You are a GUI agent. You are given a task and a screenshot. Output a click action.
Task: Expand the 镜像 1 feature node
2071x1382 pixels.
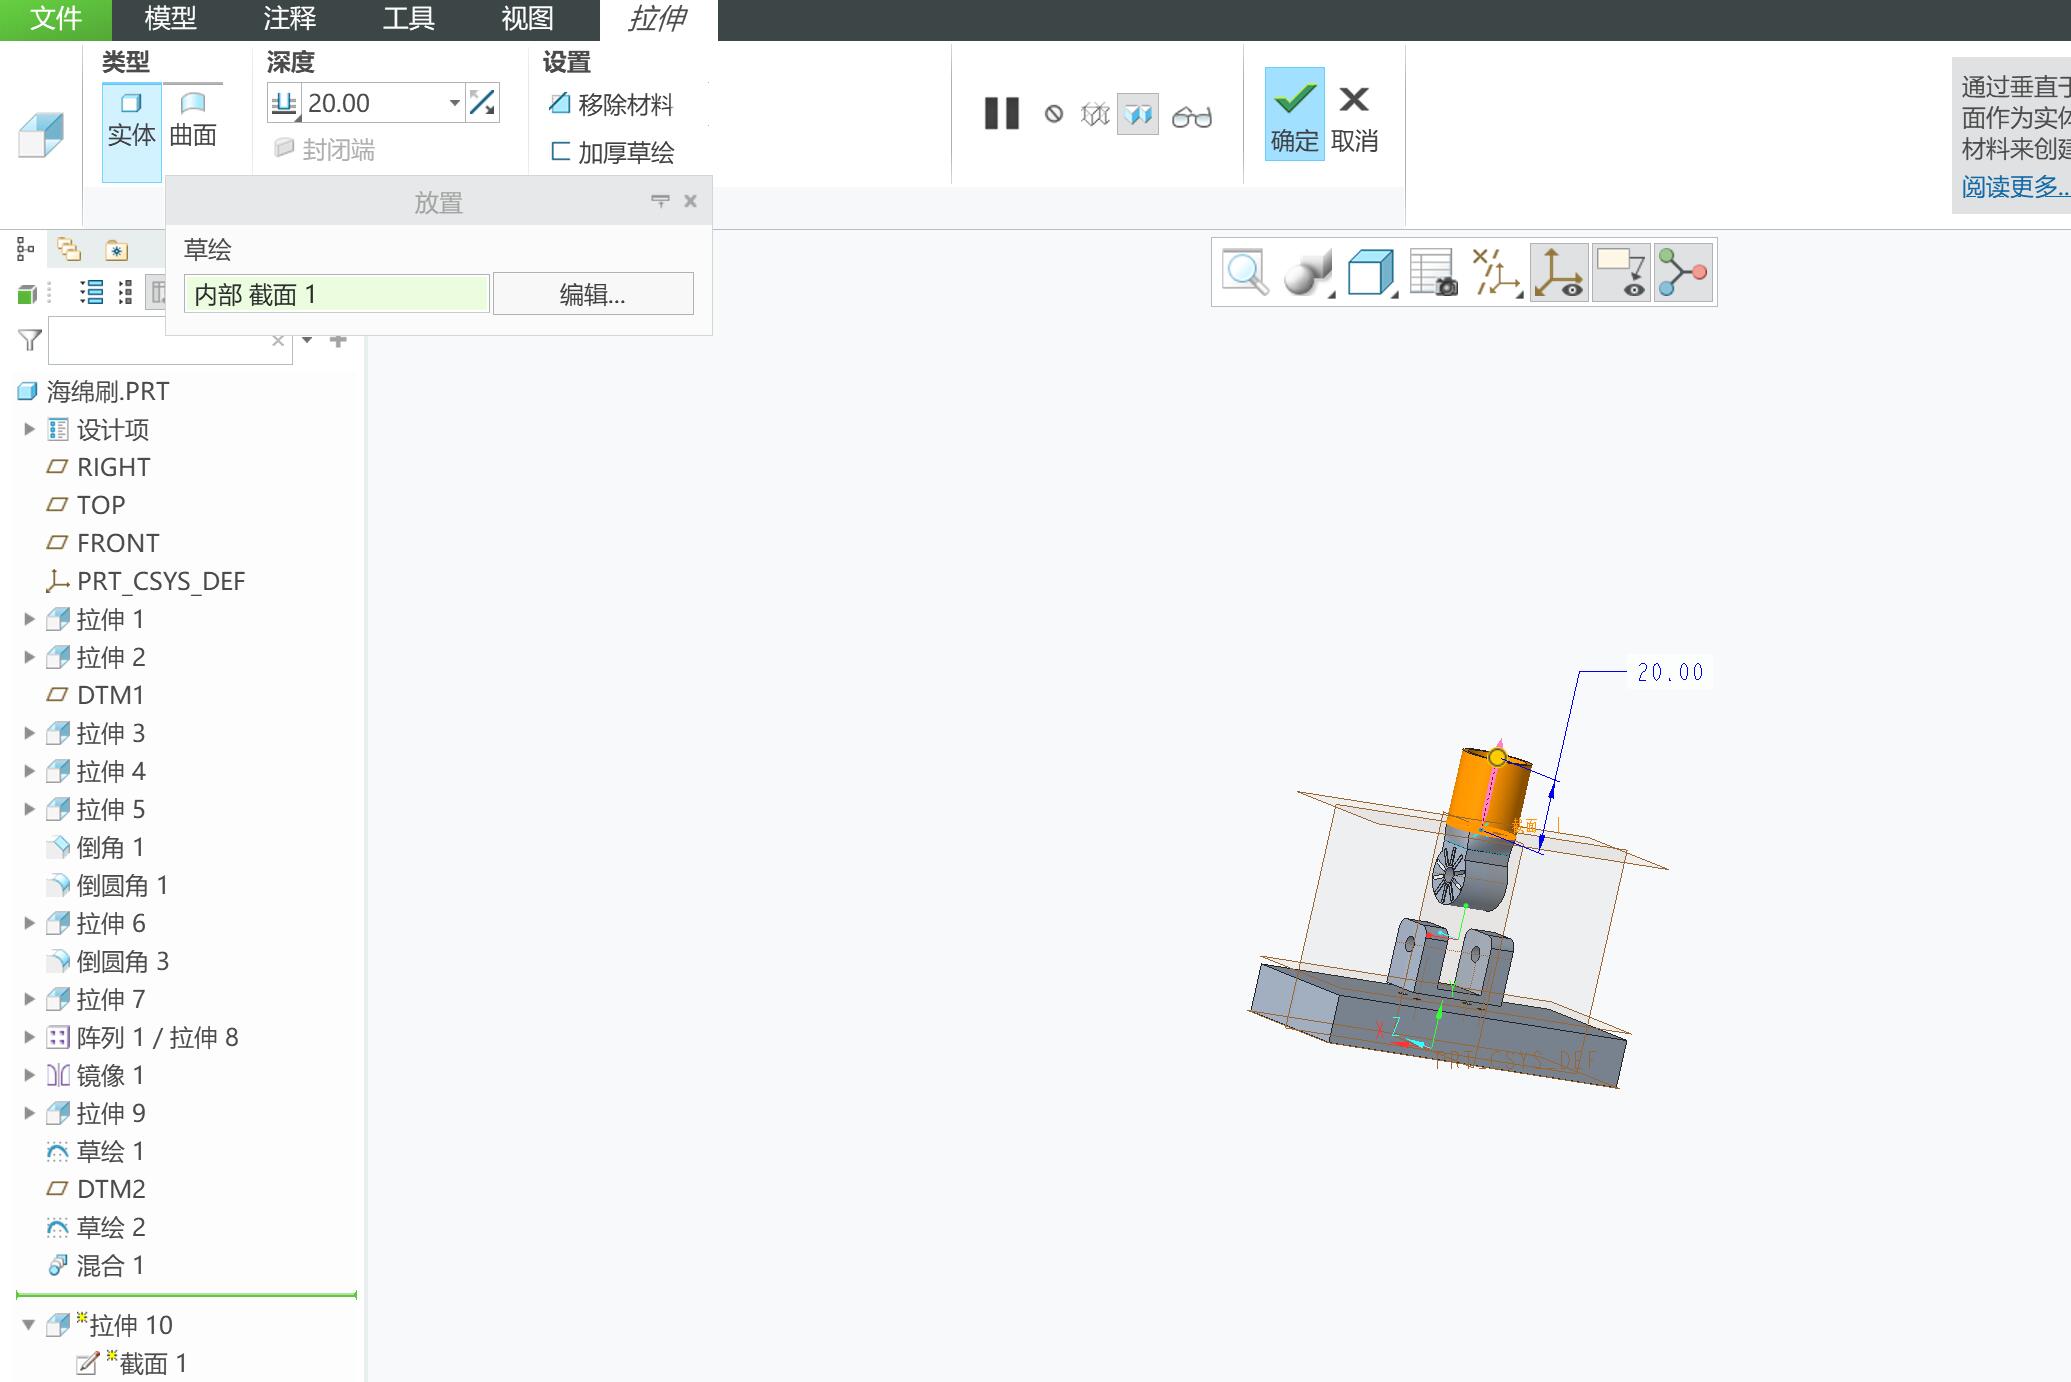(29, 1075)
